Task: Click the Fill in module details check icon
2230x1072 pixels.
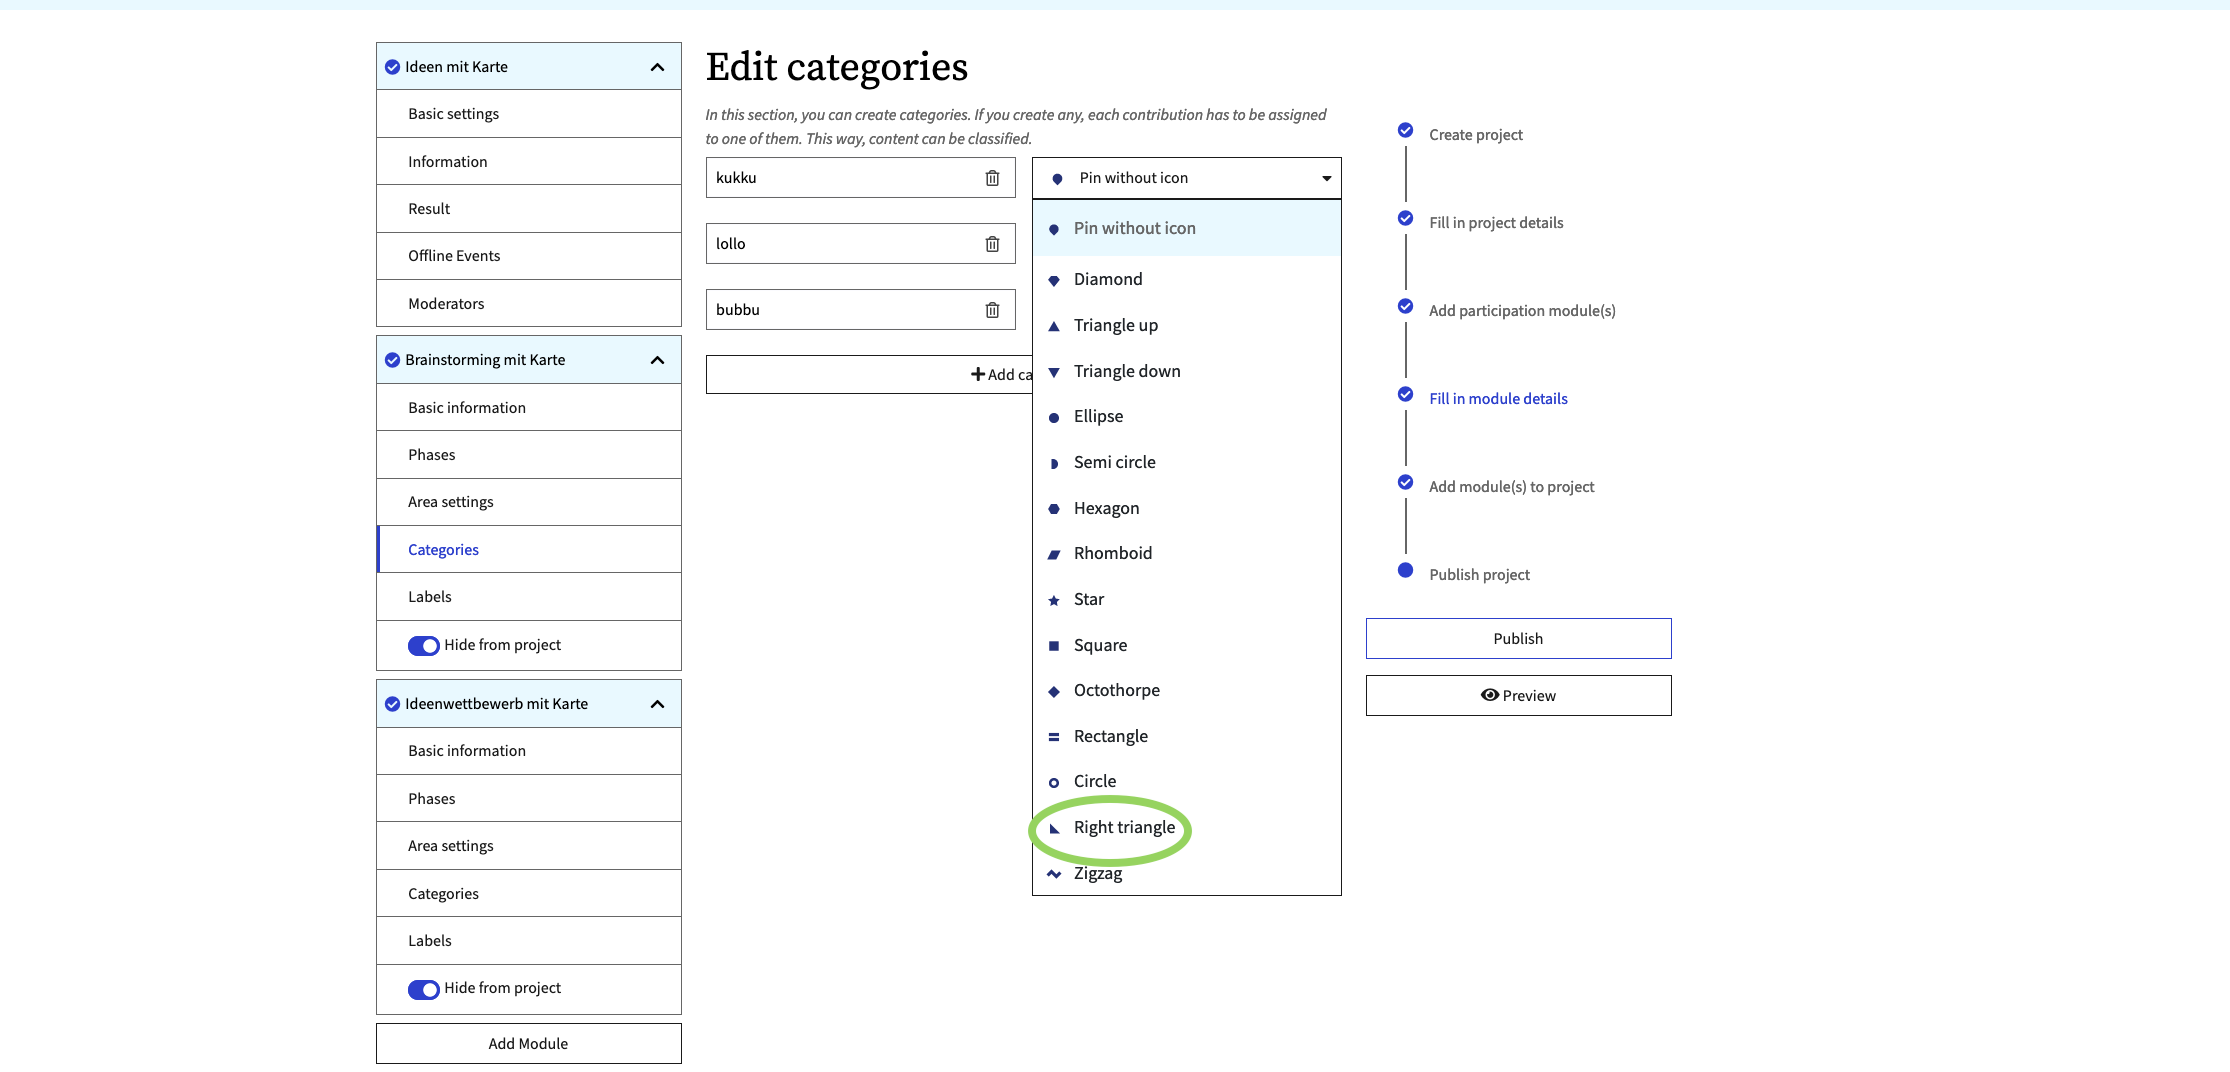Action: (x=1405, y=394)
